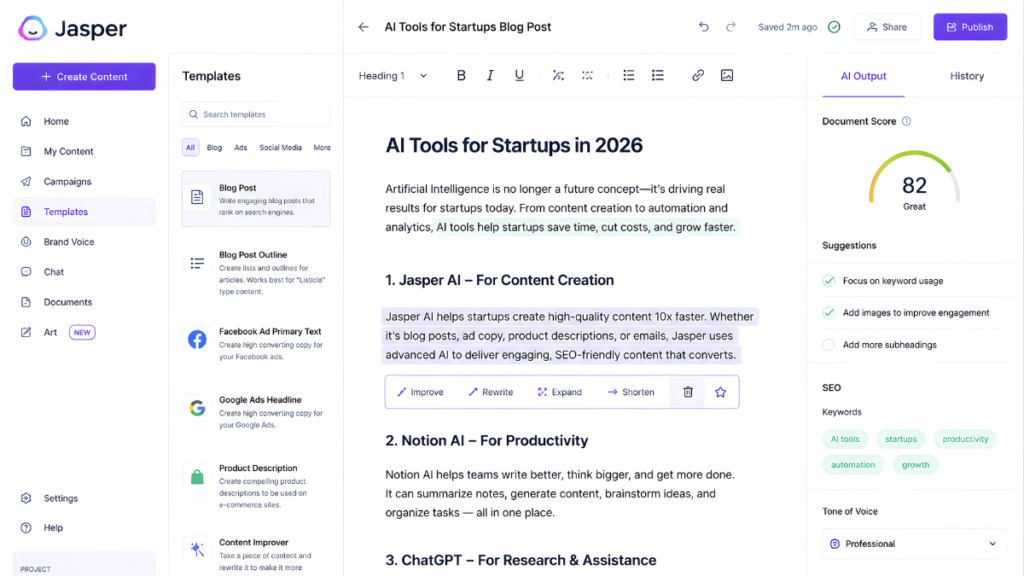
Task: Click the Jasper logo icon
Action: pos(32,28)
